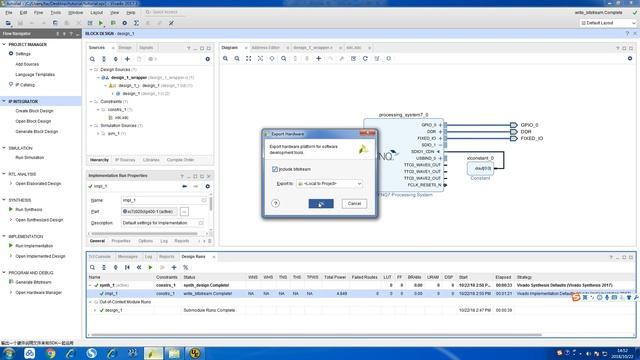Open Sources panel settings gear
This screenshot has width=640, height=360.
[x=207, y=59]
